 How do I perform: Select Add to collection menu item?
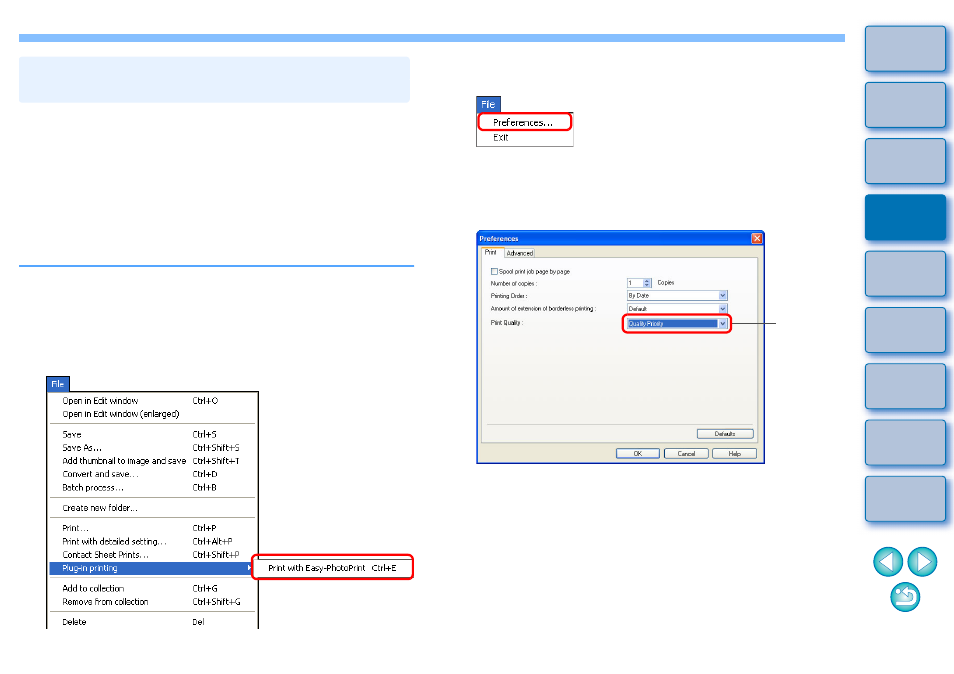(x=153, y=589)
